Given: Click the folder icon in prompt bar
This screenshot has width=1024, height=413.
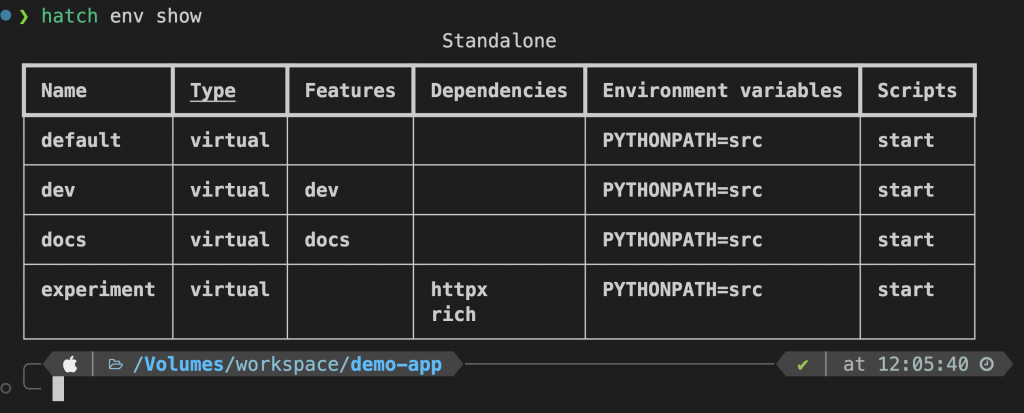Looking at the screenshot, I should pos(115,364).
